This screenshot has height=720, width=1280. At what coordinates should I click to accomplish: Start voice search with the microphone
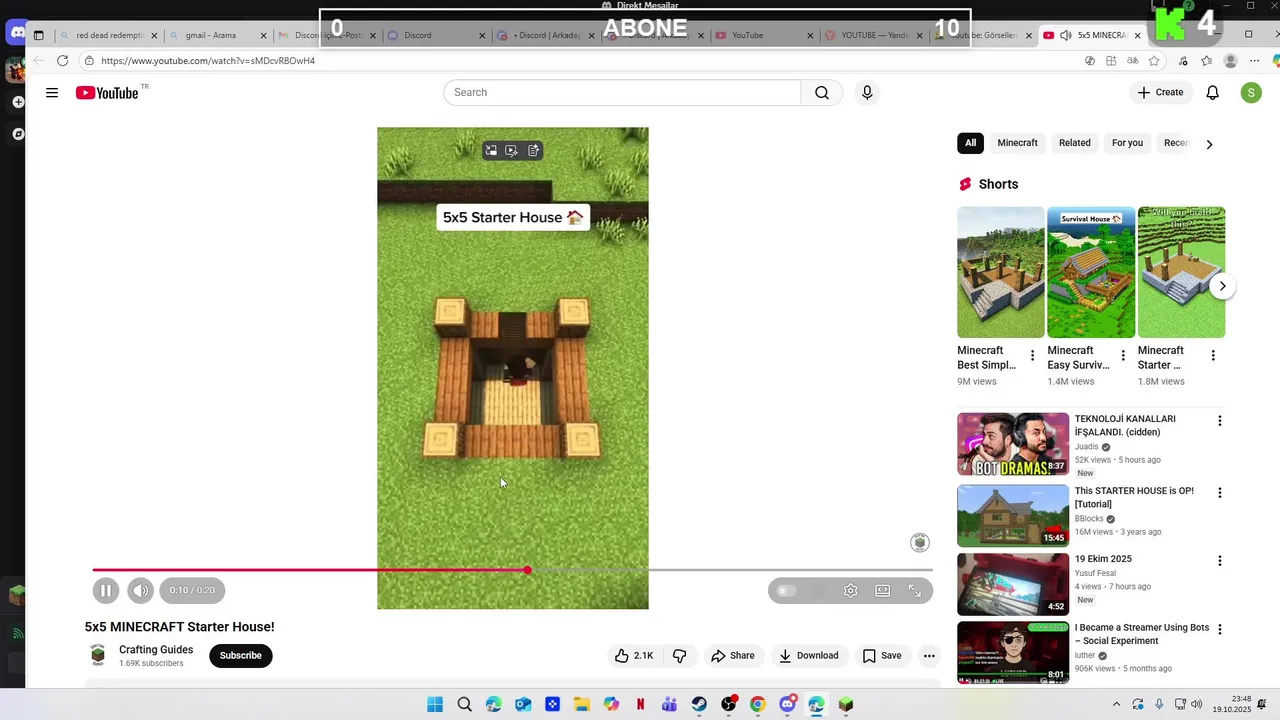point(867,93)
